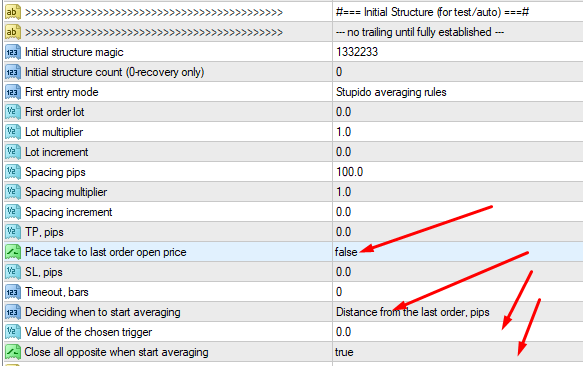This screenshot has width=583, height=366.
Task: Click the double icon beside Spacing pips
Action: (12, 172)
